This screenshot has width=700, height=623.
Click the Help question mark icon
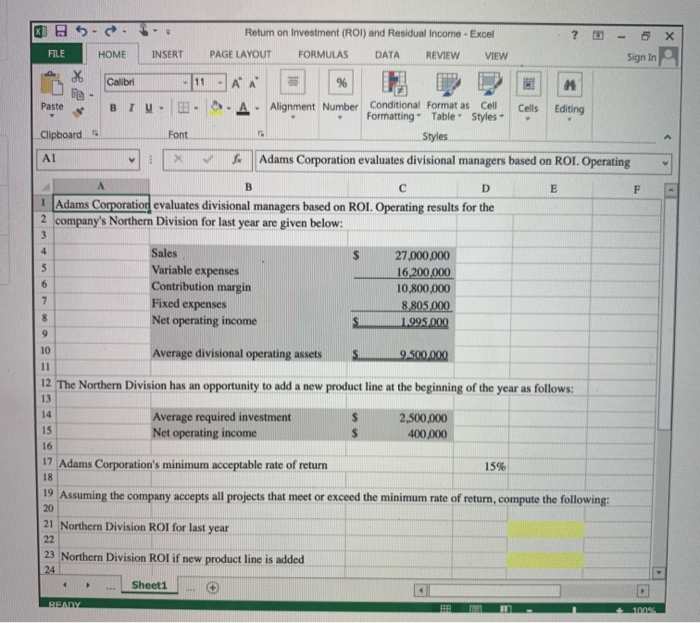click(x=575, y=35)
